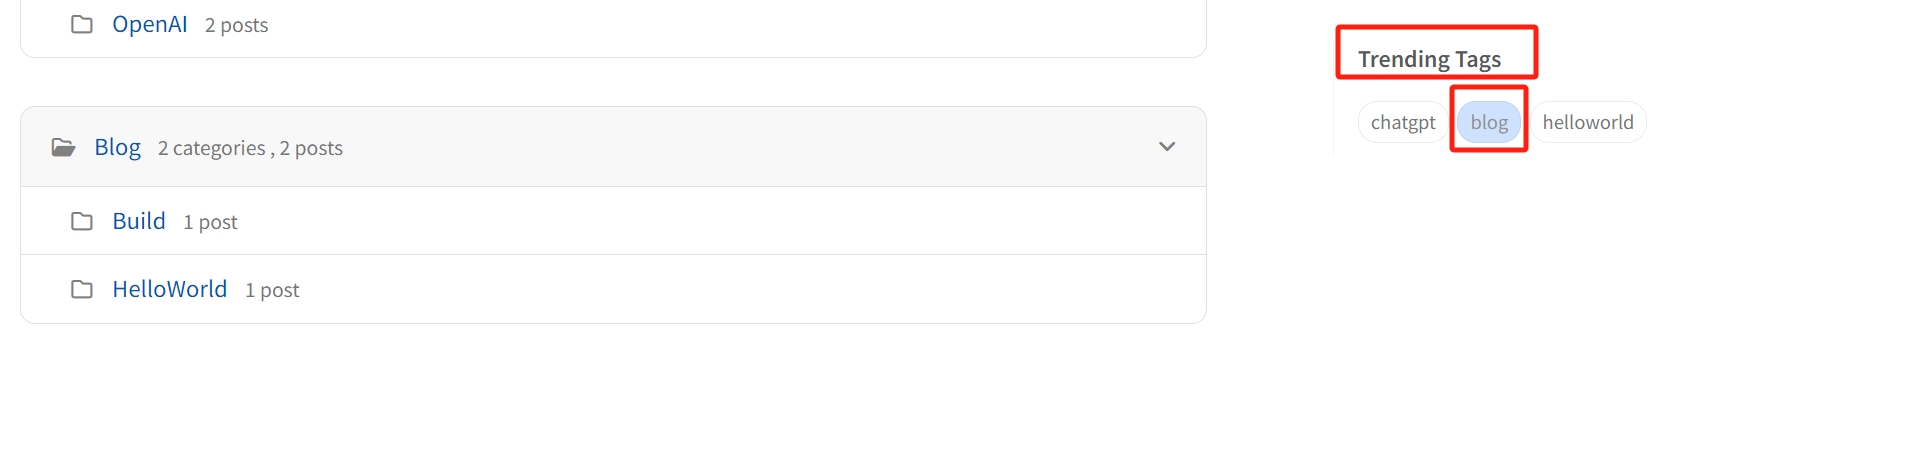Select the highlighted blog tag
Viewport: 1918px width, 471px height.
[1488, 122]
